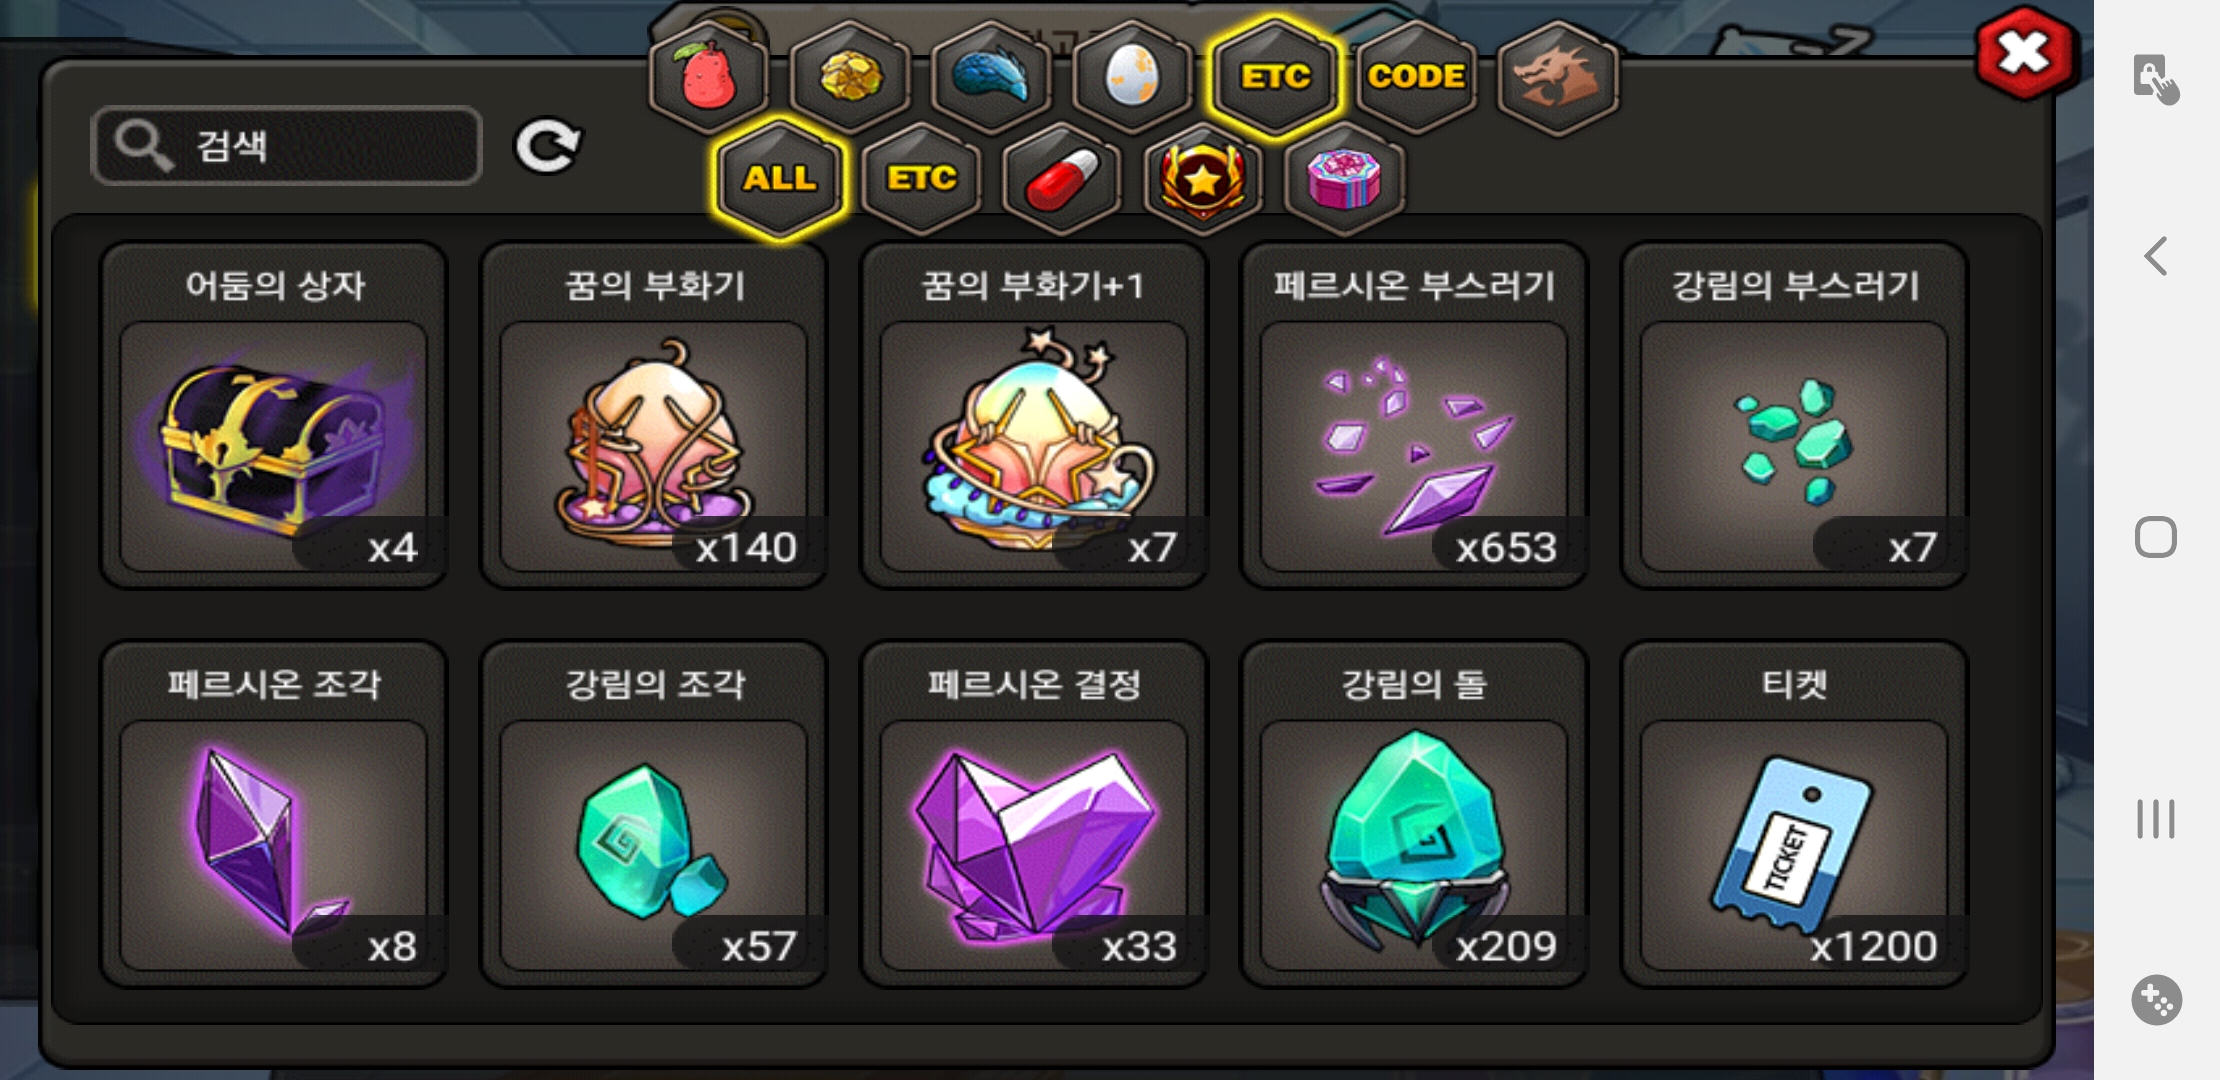Open the spotted egg category tab
Screen dimensions: 2220x1080
[x=1133, y=76]
